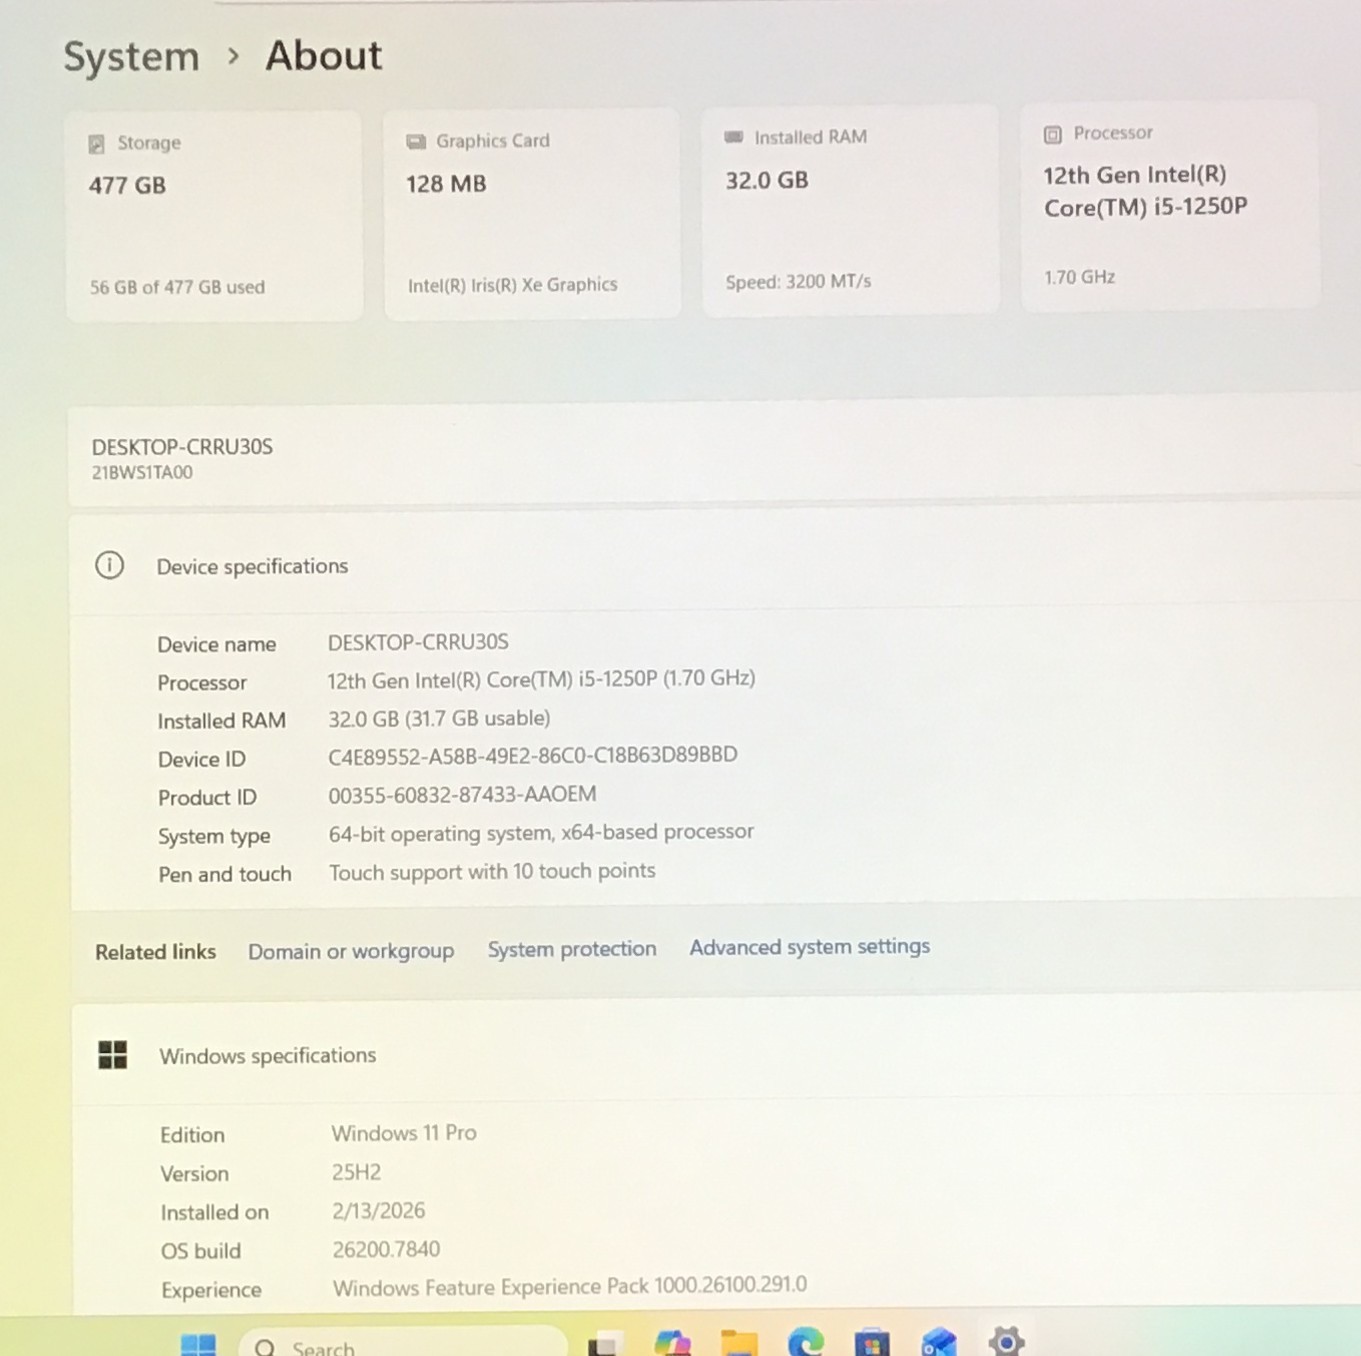This screenshot has width=1361, height=1356.
Task: Select the Product ID 00355-60832-87433-AAOEM
Action: (x=463, y=794)
